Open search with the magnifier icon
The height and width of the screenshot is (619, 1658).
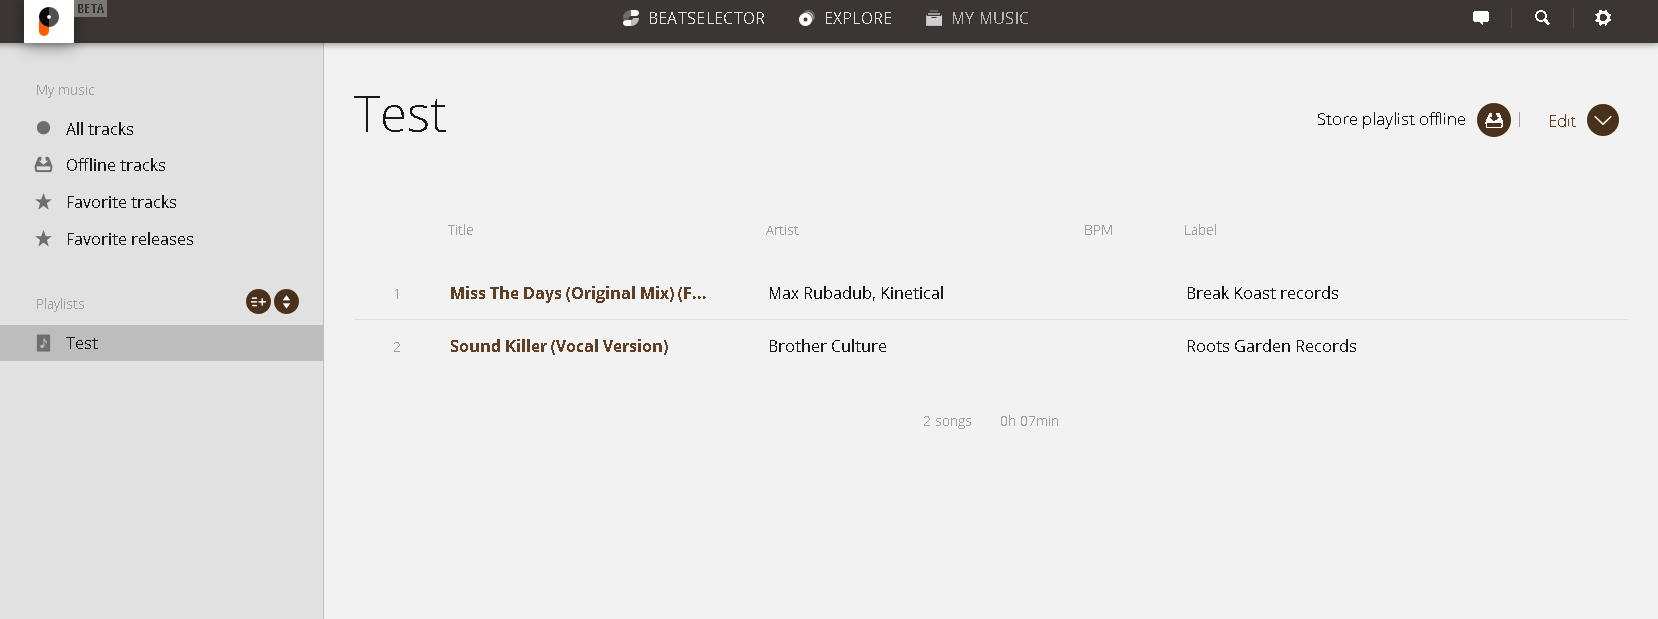click(x=1542, y=18)
